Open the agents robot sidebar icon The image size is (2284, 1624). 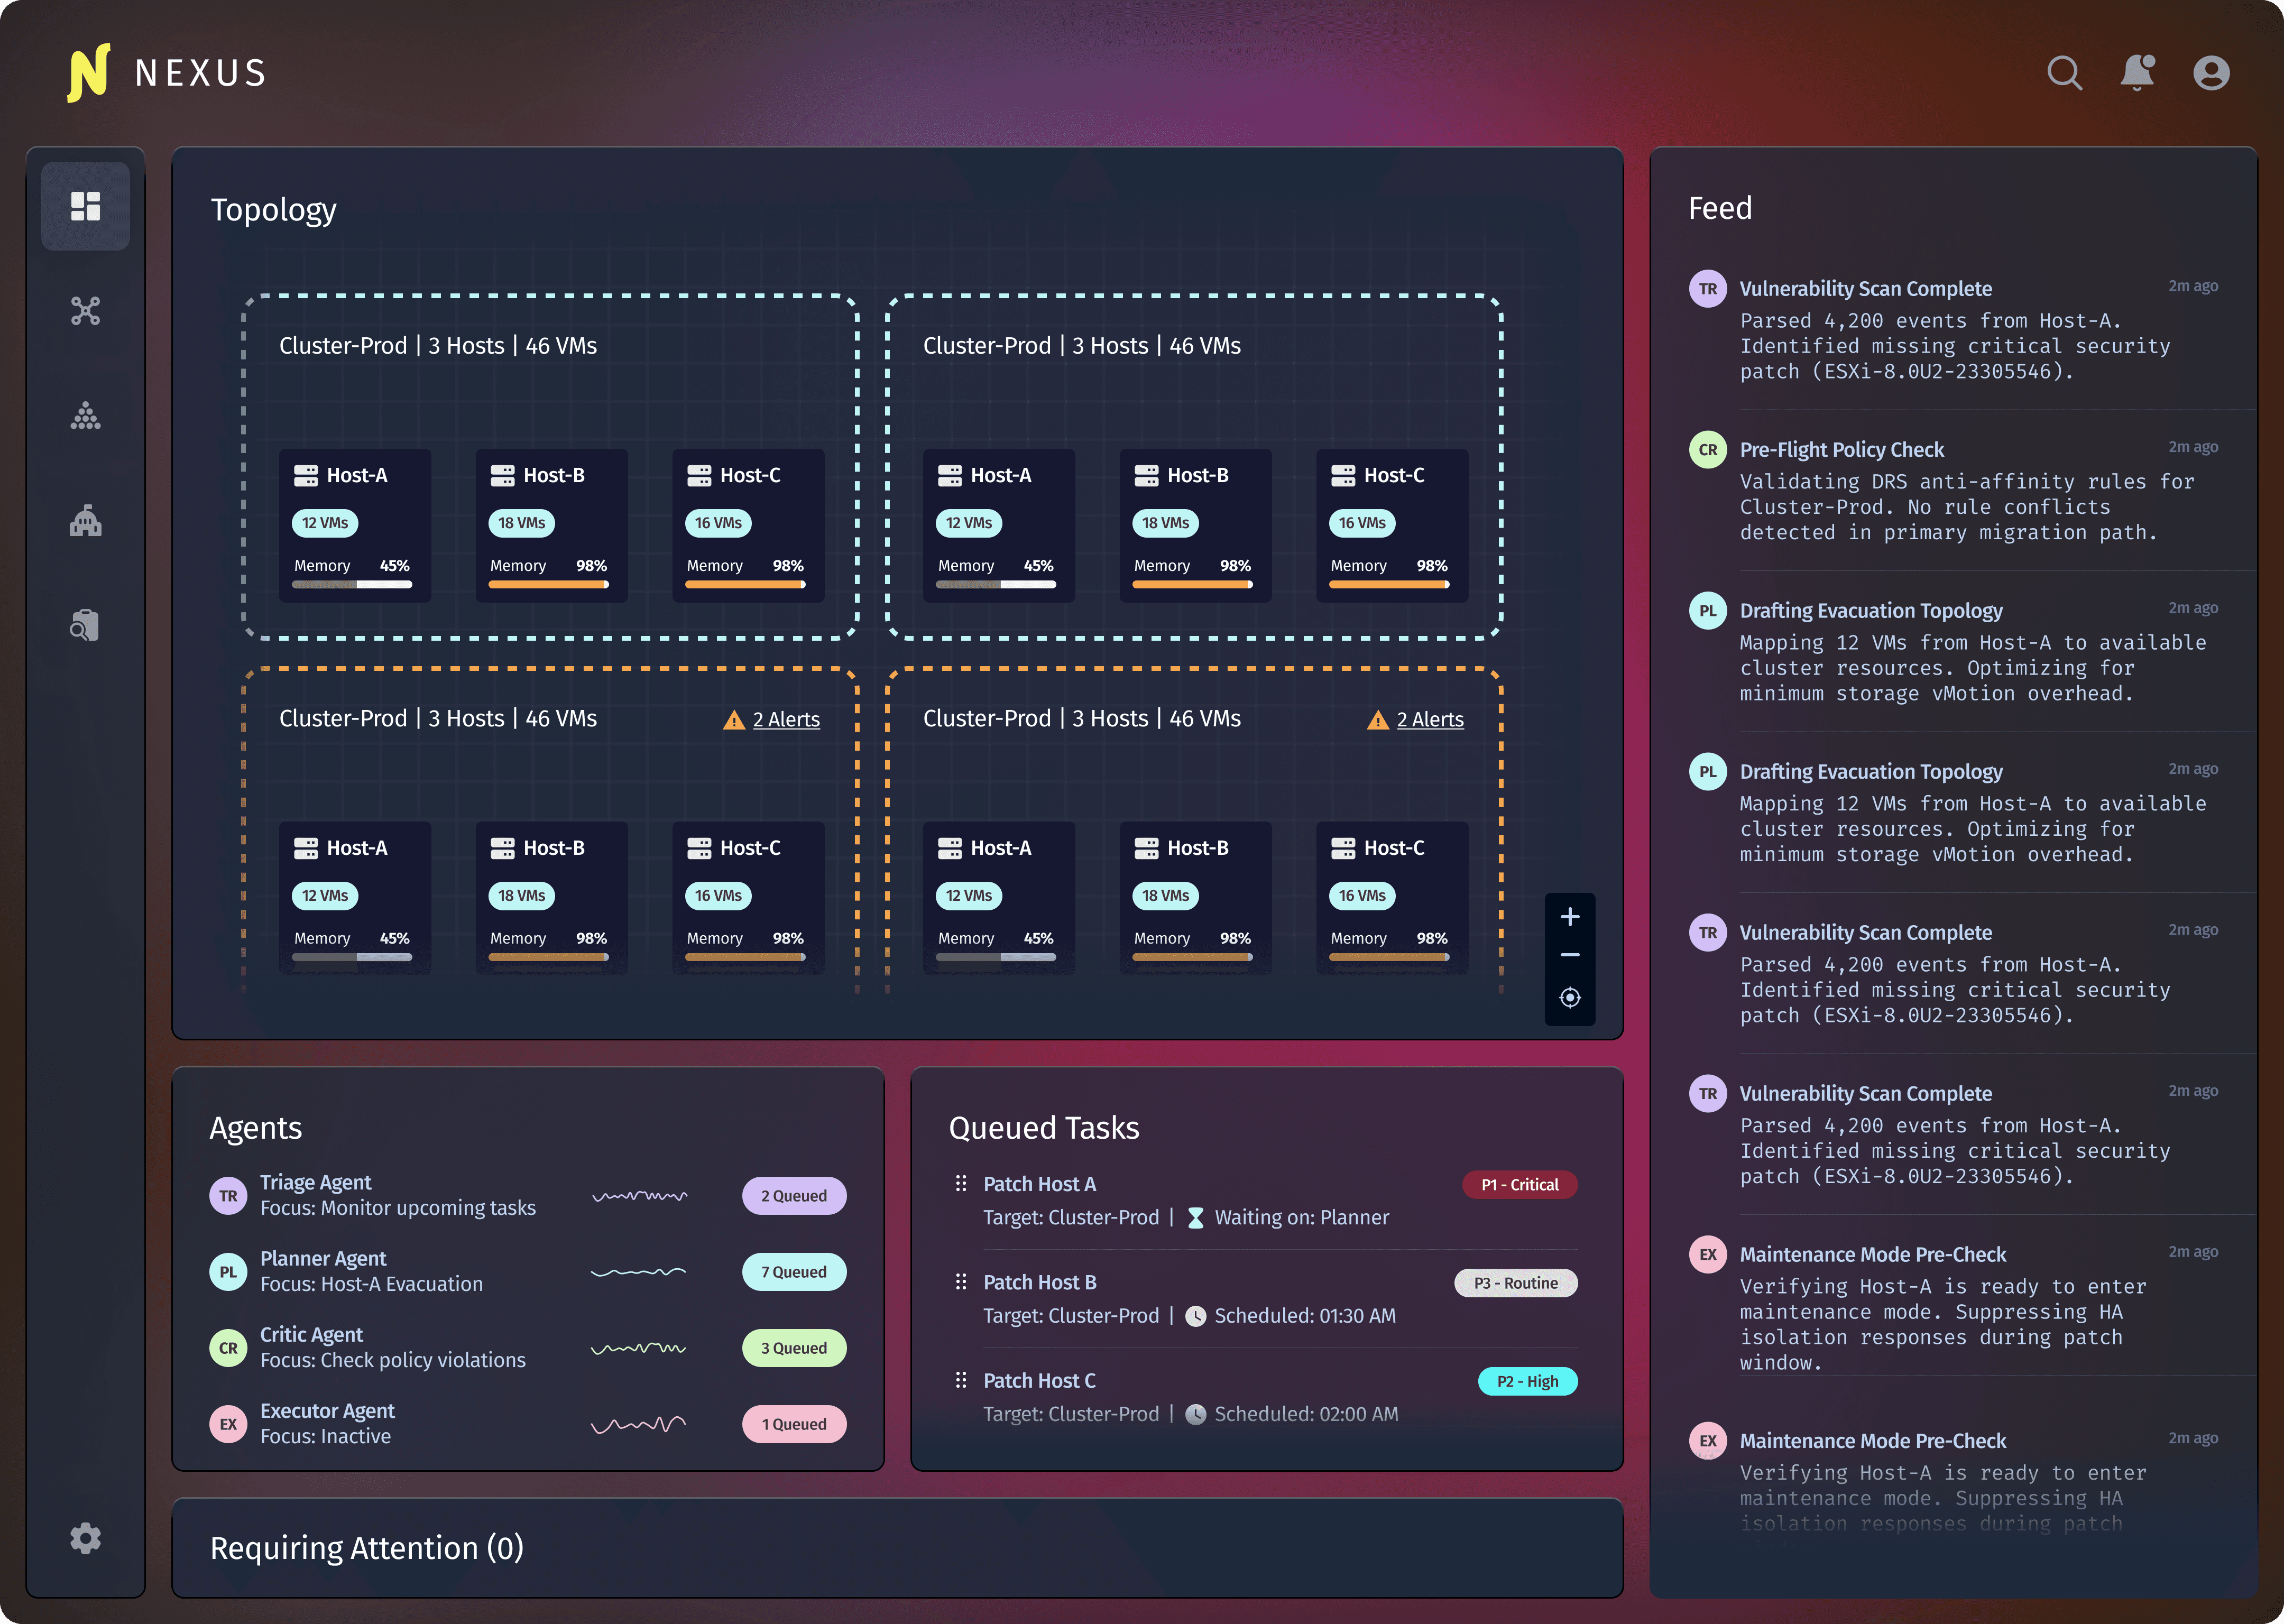[x=85, y=521]
